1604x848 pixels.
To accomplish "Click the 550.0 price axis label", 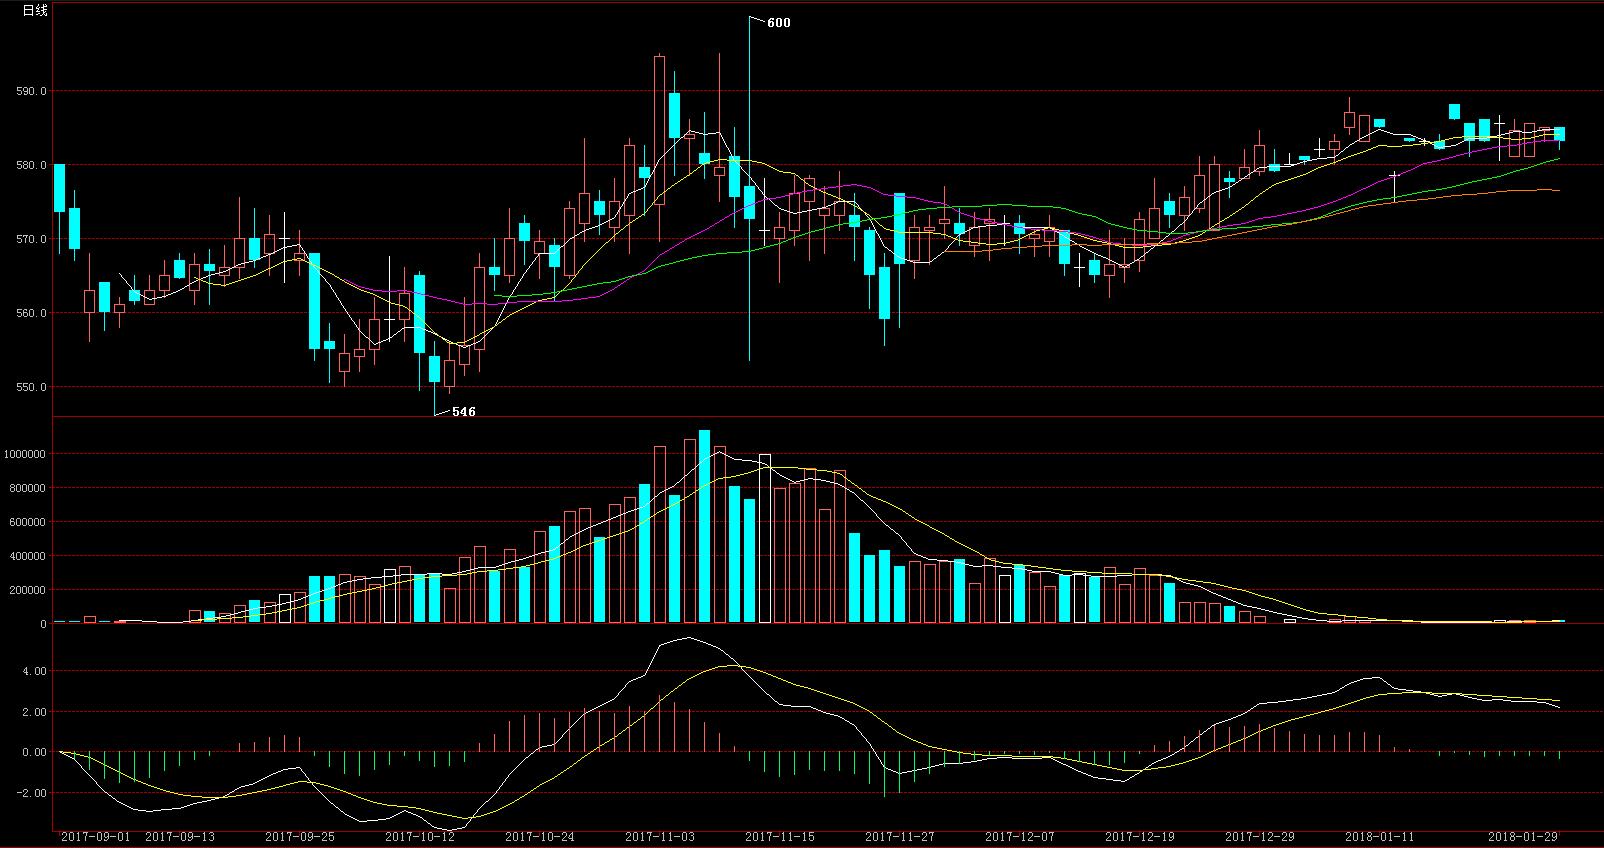I will pyautogui.click(x=30, y=387).
